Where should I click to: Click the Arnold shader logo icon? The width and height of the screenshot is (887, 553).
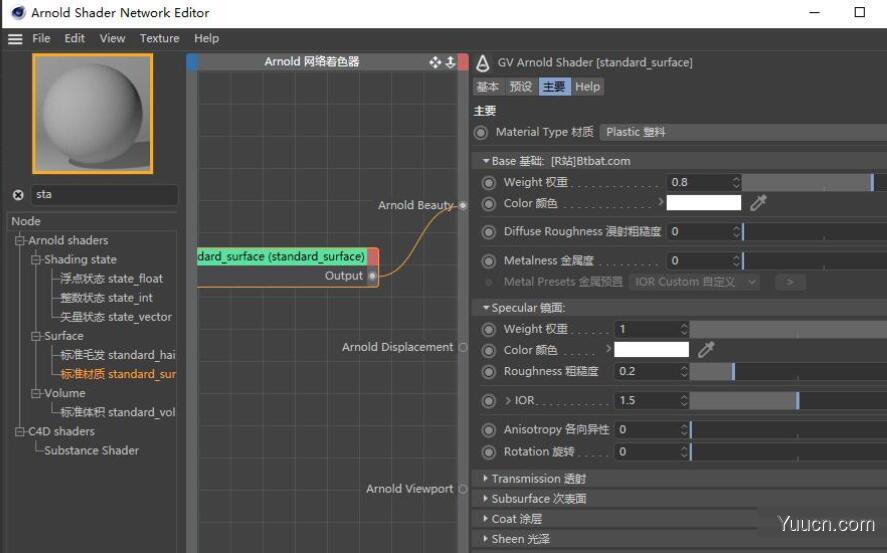483,63
